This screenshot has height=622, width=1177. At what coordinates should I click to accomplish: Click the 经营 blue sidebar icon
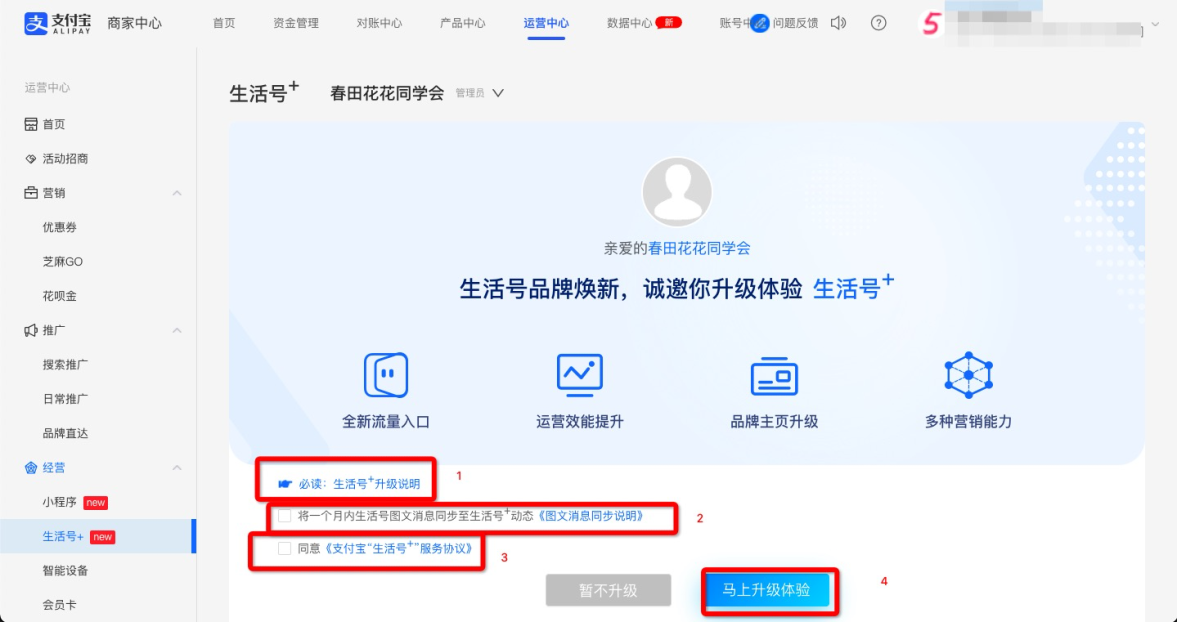tap(31, 468)
